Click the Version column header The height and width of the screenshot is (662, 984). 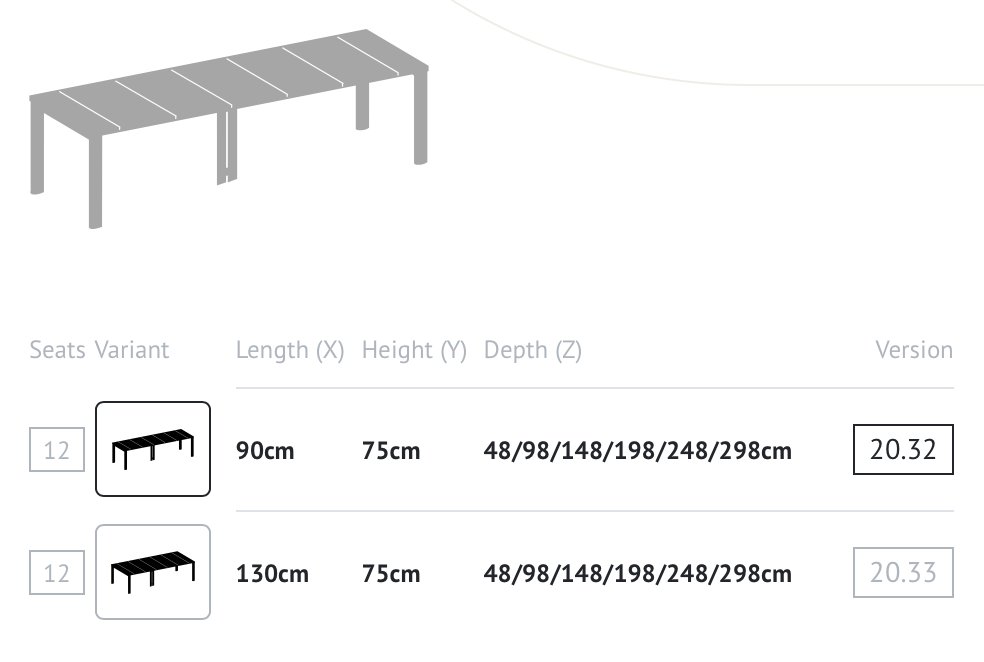click(x=914, y=350)
